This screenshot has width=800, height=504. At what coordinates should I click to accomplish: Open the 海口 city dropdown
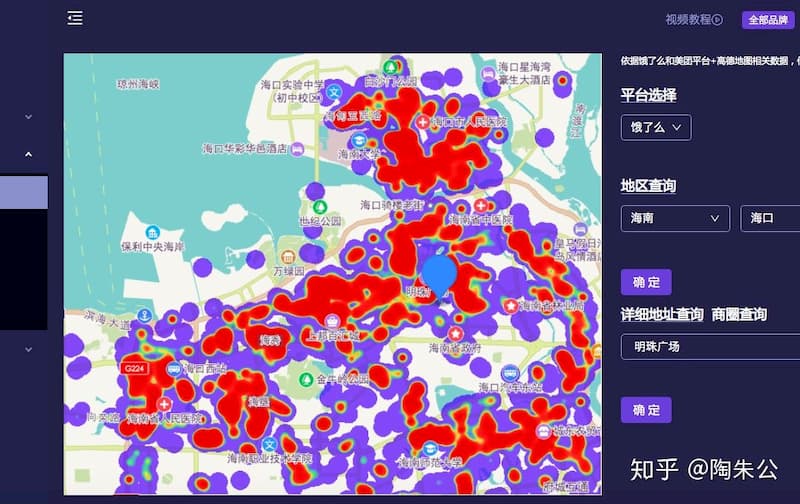coord(770,218)
